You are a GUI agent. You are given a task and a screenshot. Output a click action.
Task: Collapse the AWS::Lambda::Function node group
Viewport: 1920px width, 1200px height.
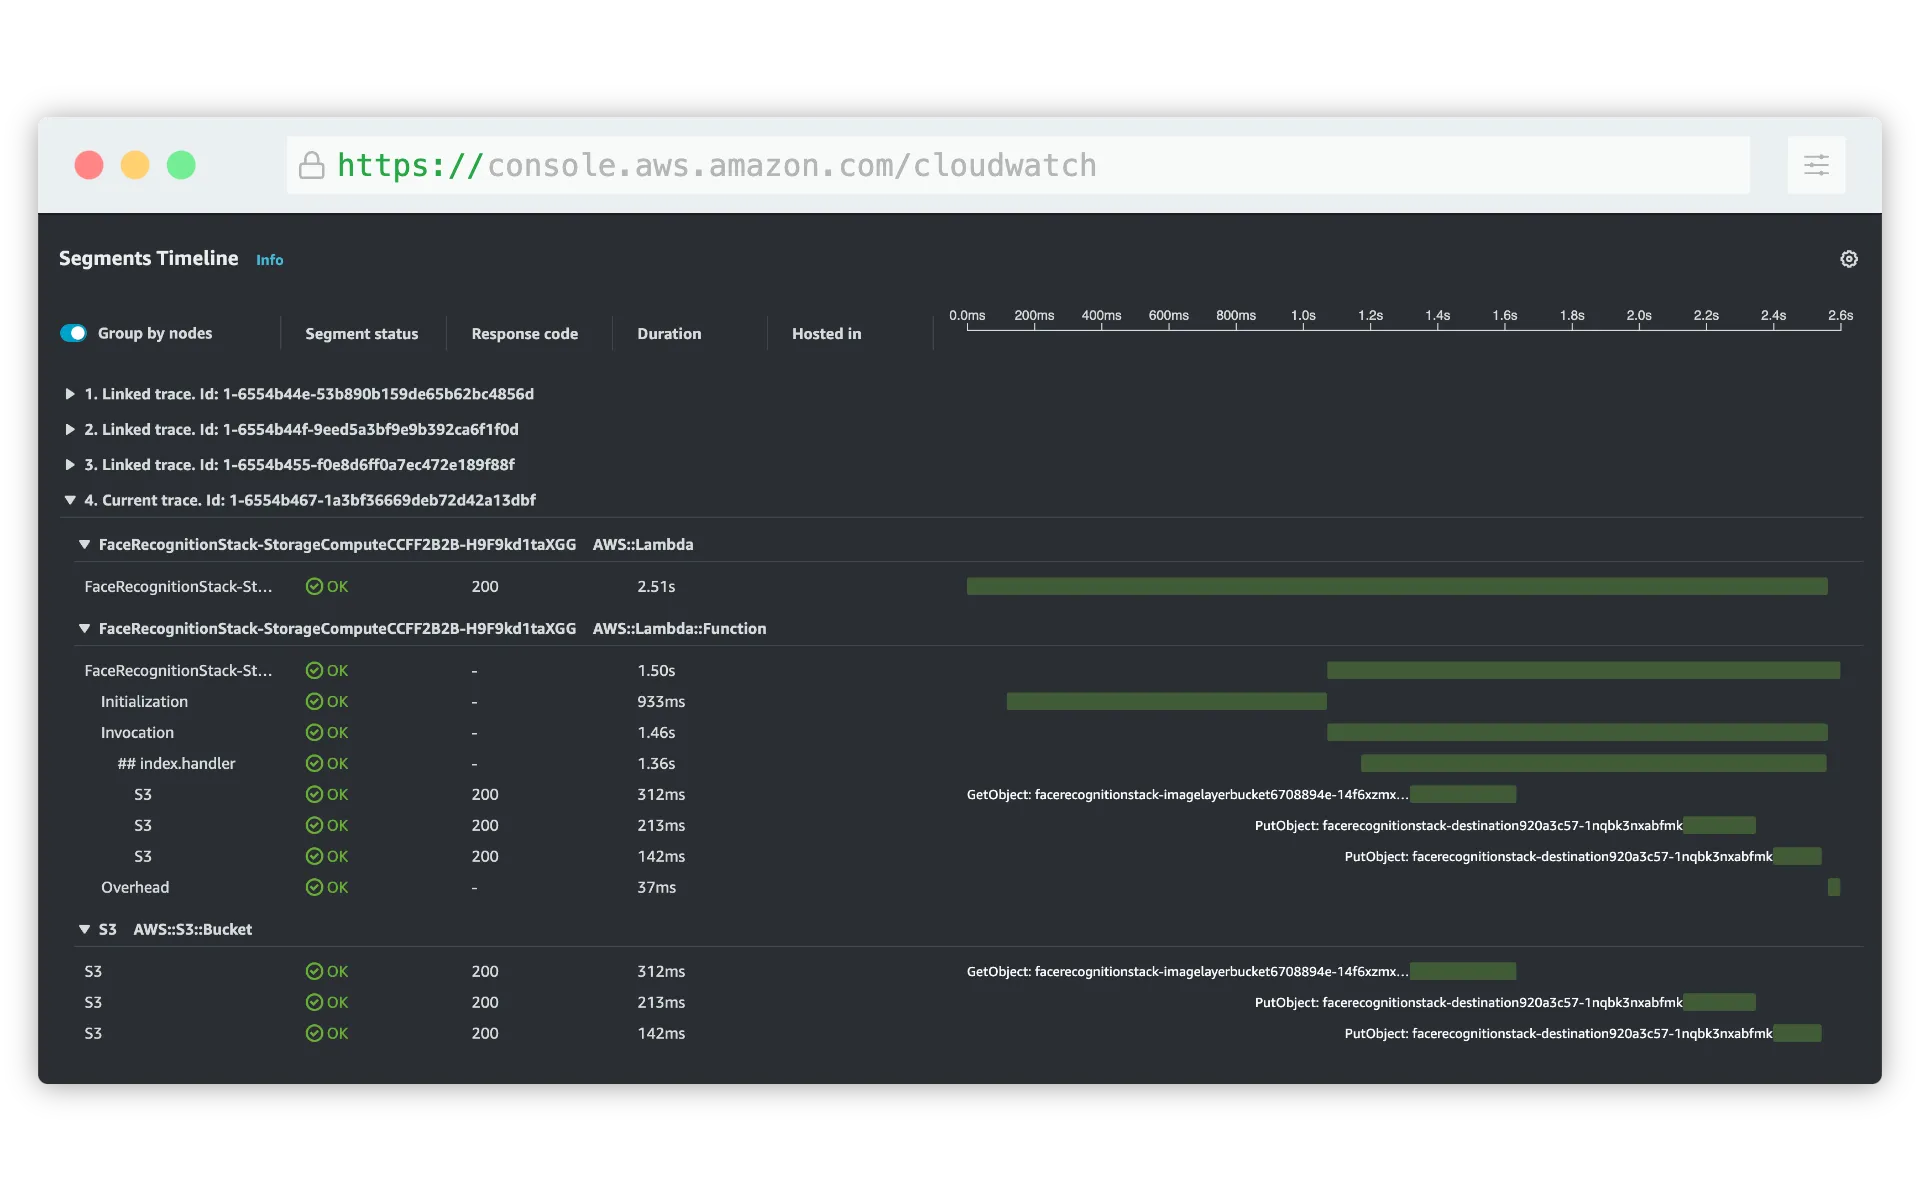coord(85,629)
